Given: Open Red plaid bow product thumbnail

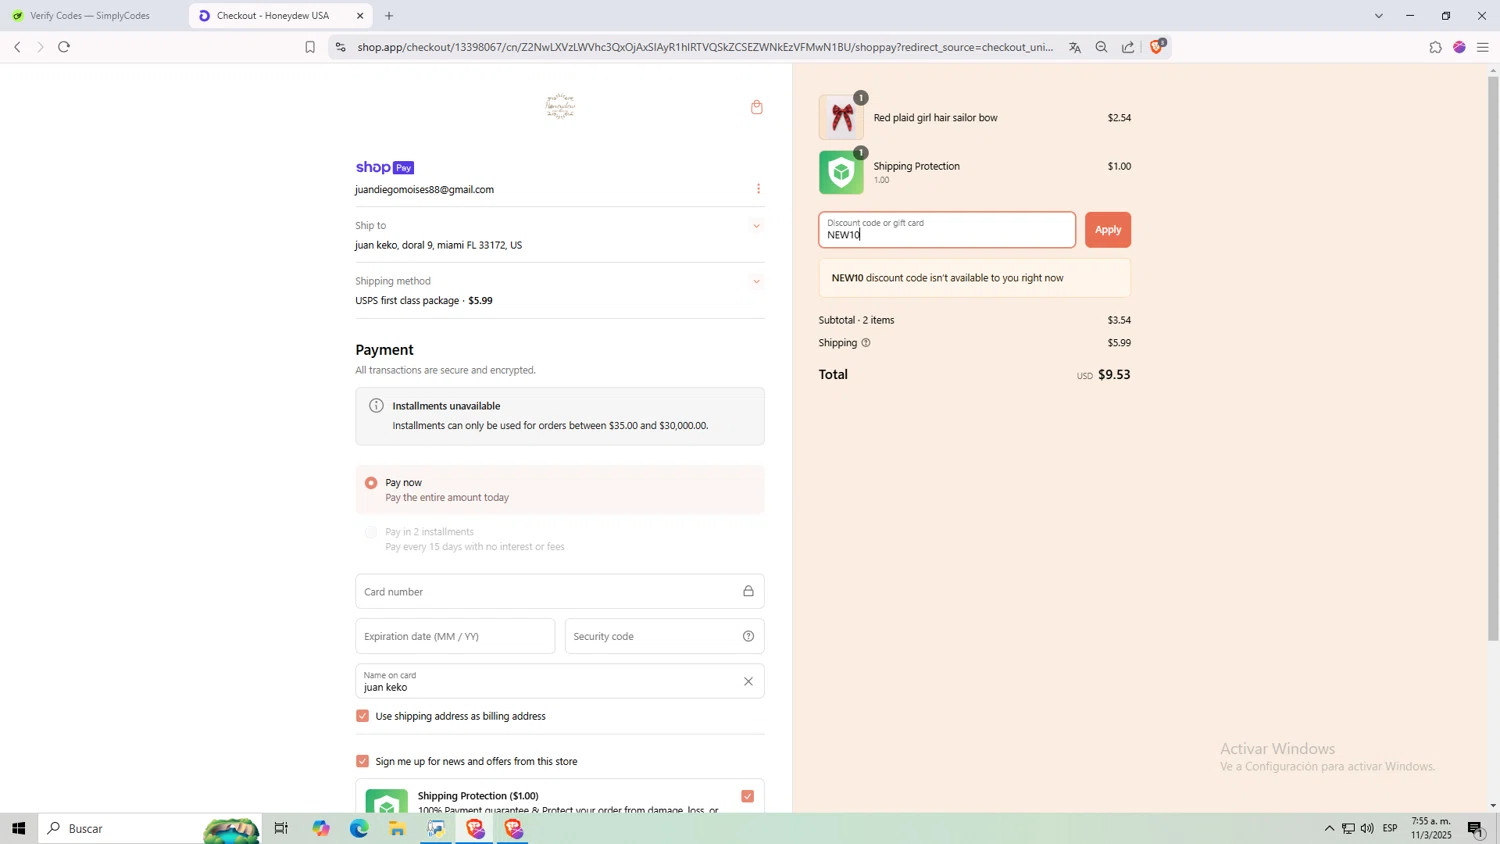Looking at the screenshot, I should 841,118.
